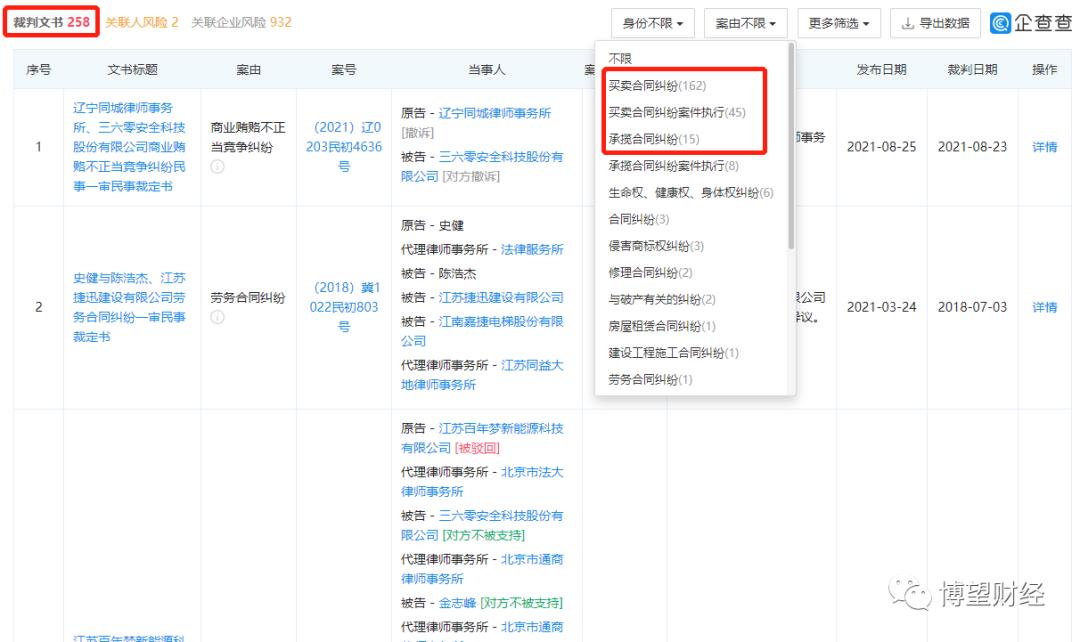This screenshot has width=1080, height=642.
Task: Select 生命权、健康权、身体权纠纷(6) option
Action: (691, 193)
